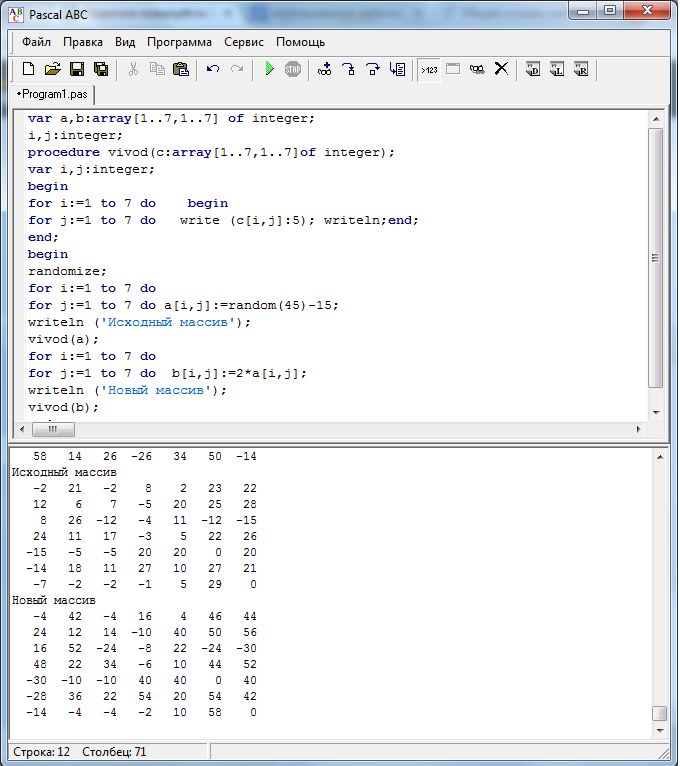The image size is (680, 766).
Task: Click the output panel scroll up arrow
Action: 659,457
